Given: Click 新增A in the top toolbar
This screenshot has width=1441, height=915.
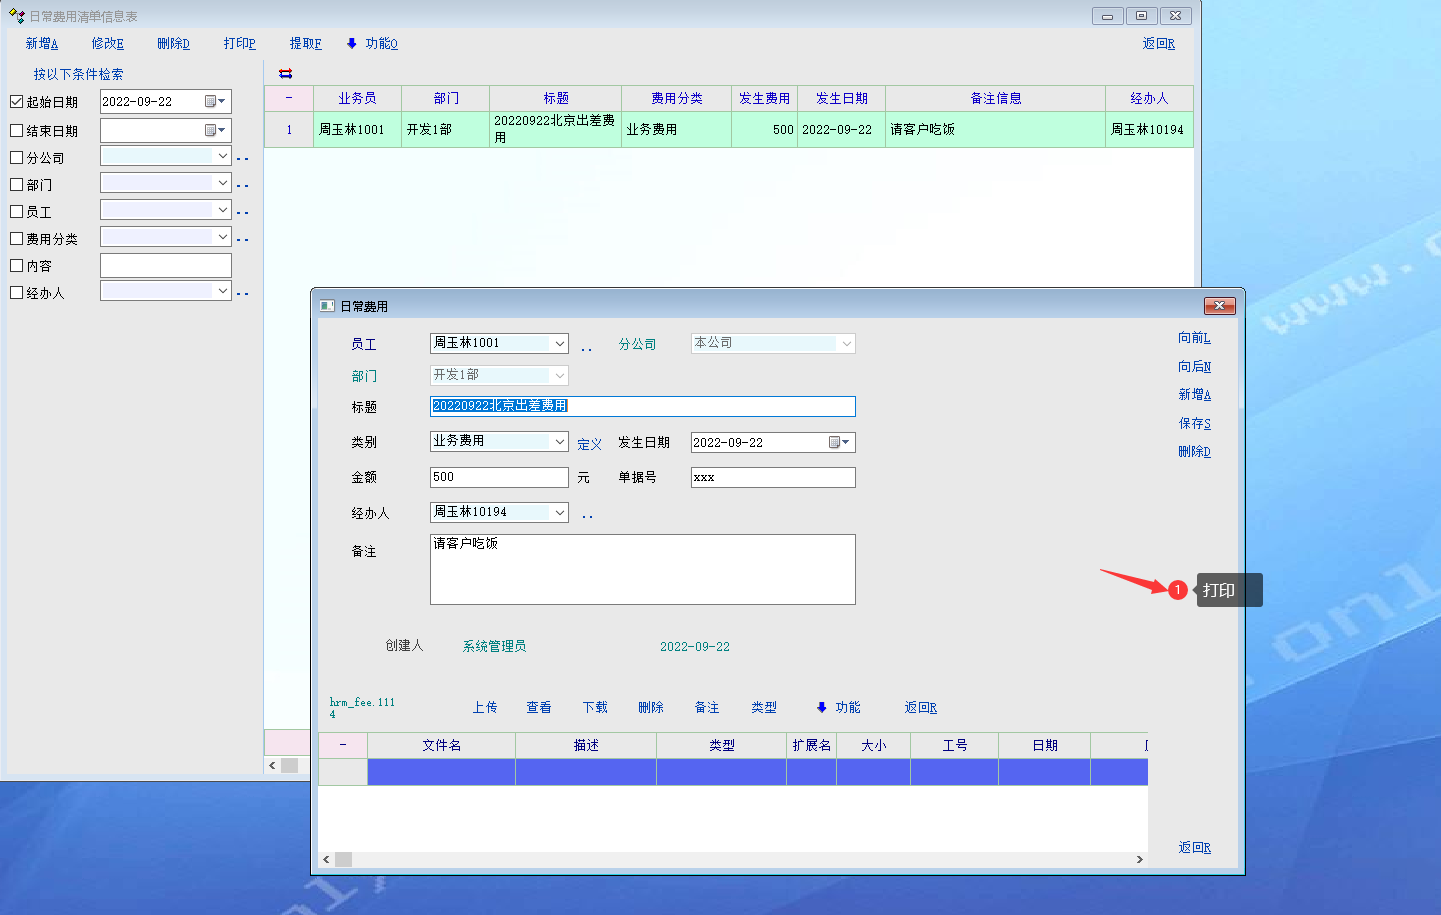Looking at the screenshot, I should point(42,44).
